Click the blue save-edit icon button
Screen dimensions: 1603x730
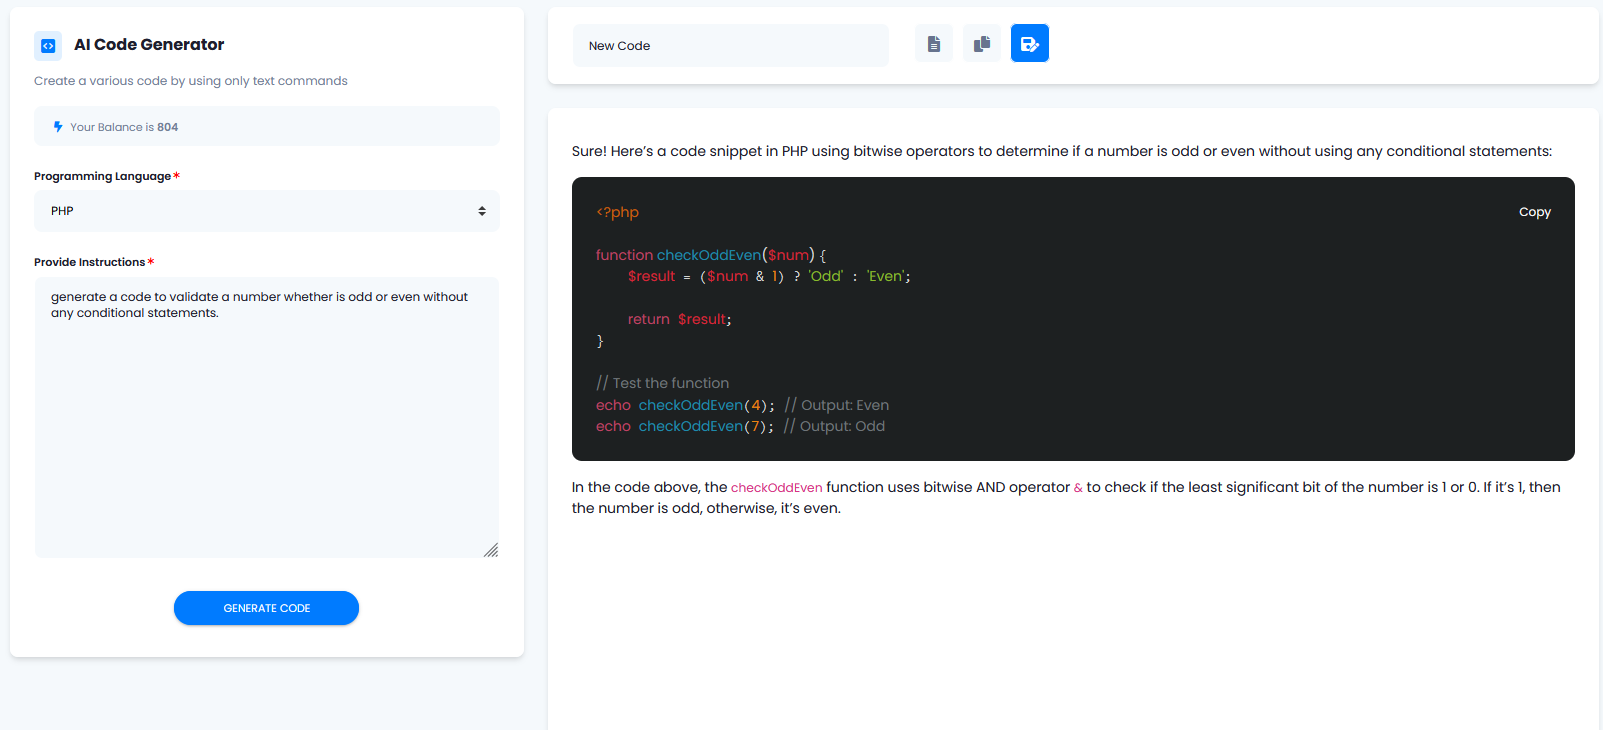click(1030, 43)
